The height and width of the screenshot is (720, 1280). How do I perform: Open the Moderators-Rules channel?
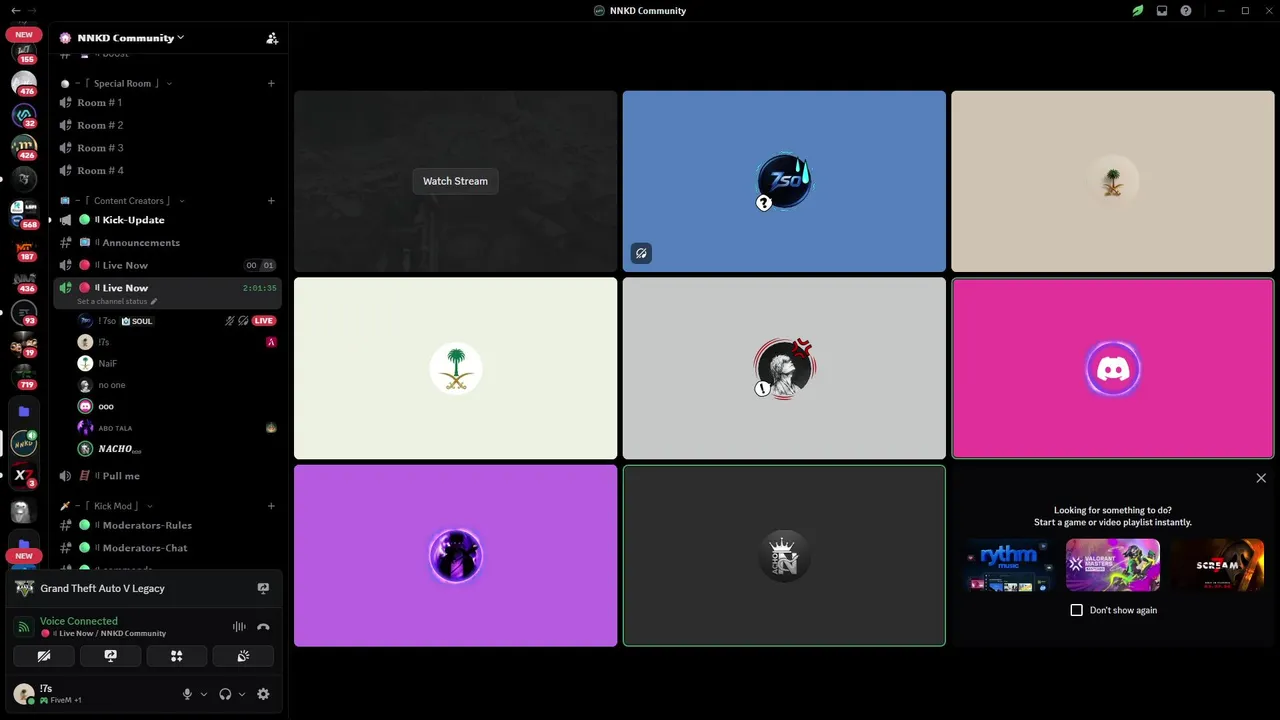click(x=167, y=525)
